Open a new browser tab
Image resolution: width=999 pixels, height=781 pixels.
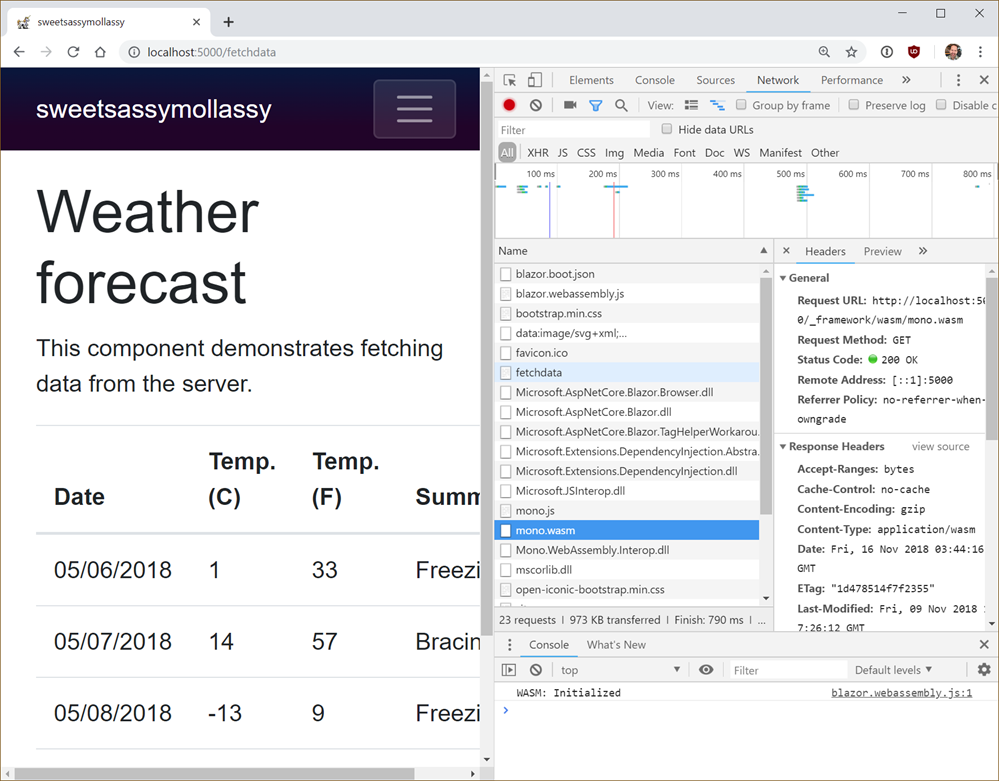(x=229, y=22)
